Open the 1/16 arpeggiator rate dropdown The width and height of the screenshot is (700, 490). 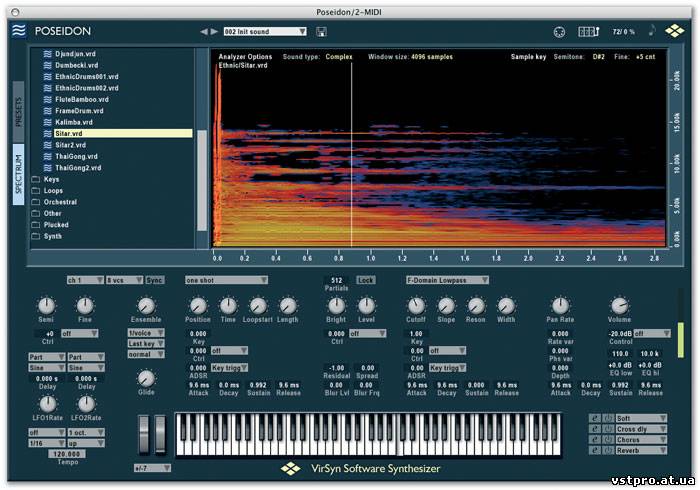(x=47, y=443)
